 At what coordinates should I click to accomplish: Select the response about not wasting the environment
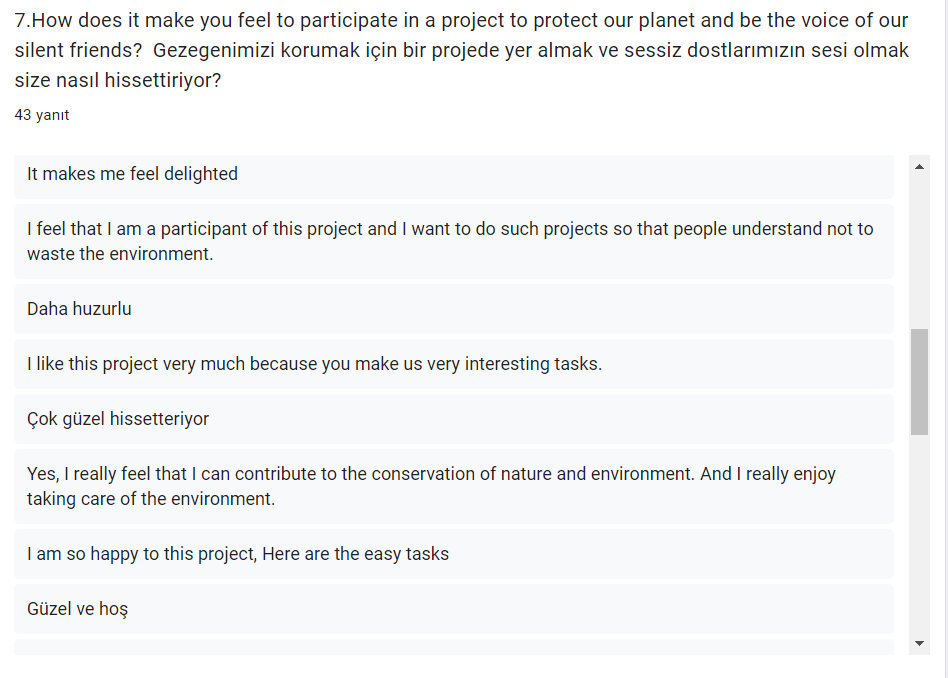(x=450, y=241)
